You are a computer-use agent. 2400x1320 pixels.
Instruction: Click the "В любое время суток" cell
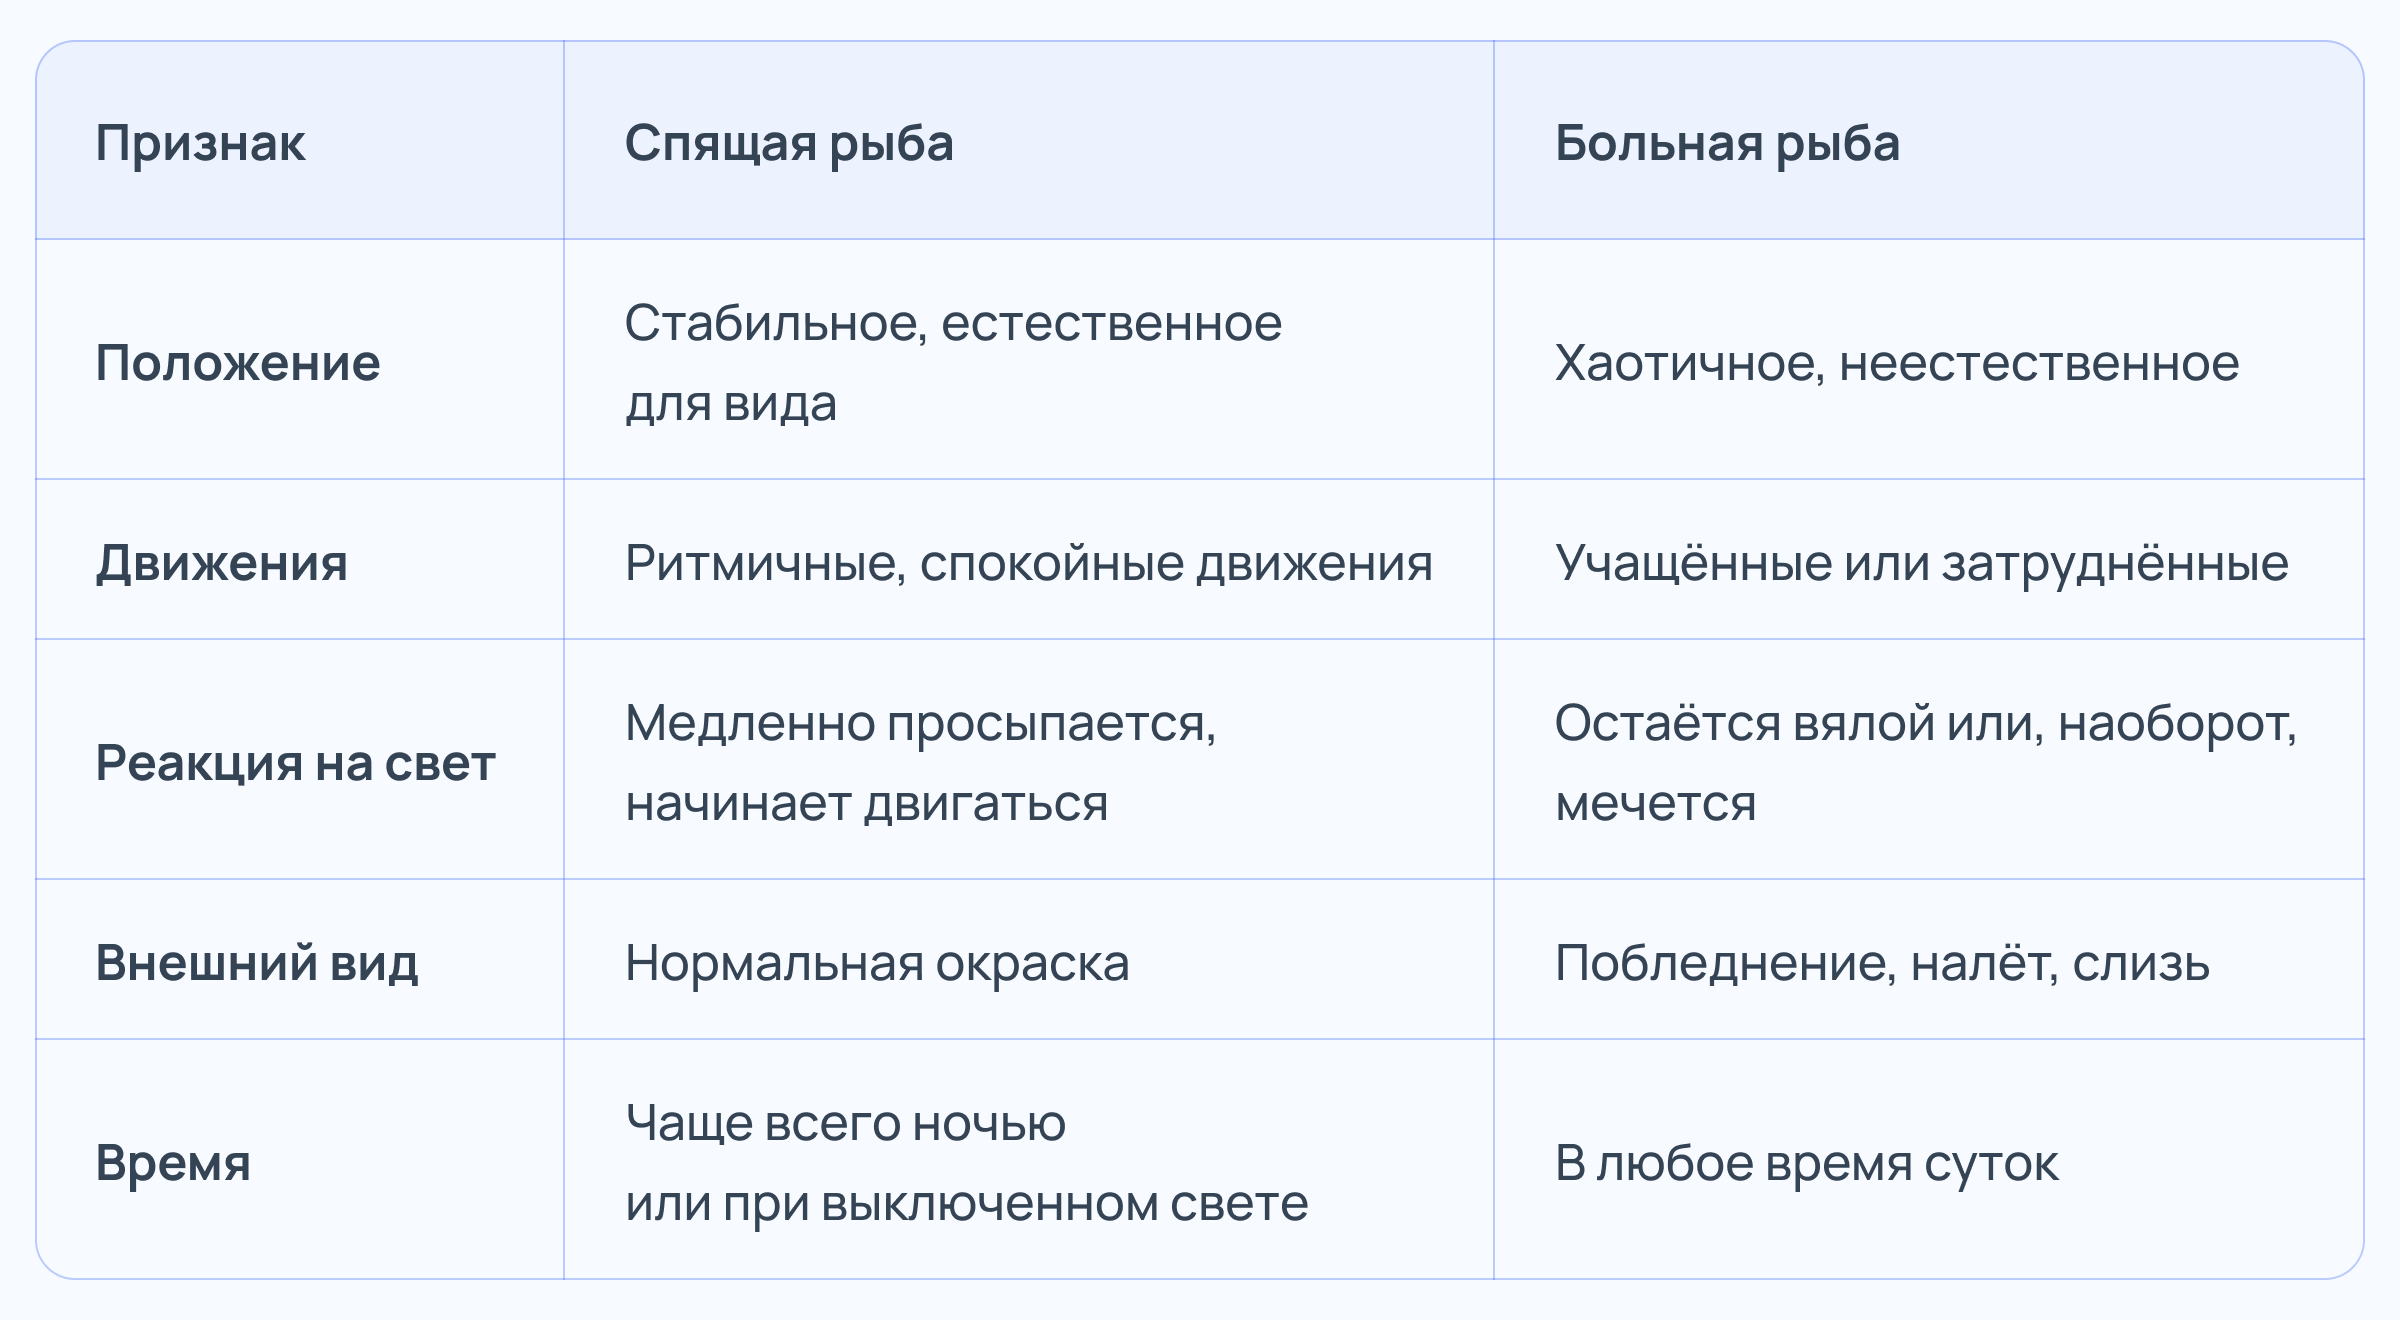pos(1806,1162)
